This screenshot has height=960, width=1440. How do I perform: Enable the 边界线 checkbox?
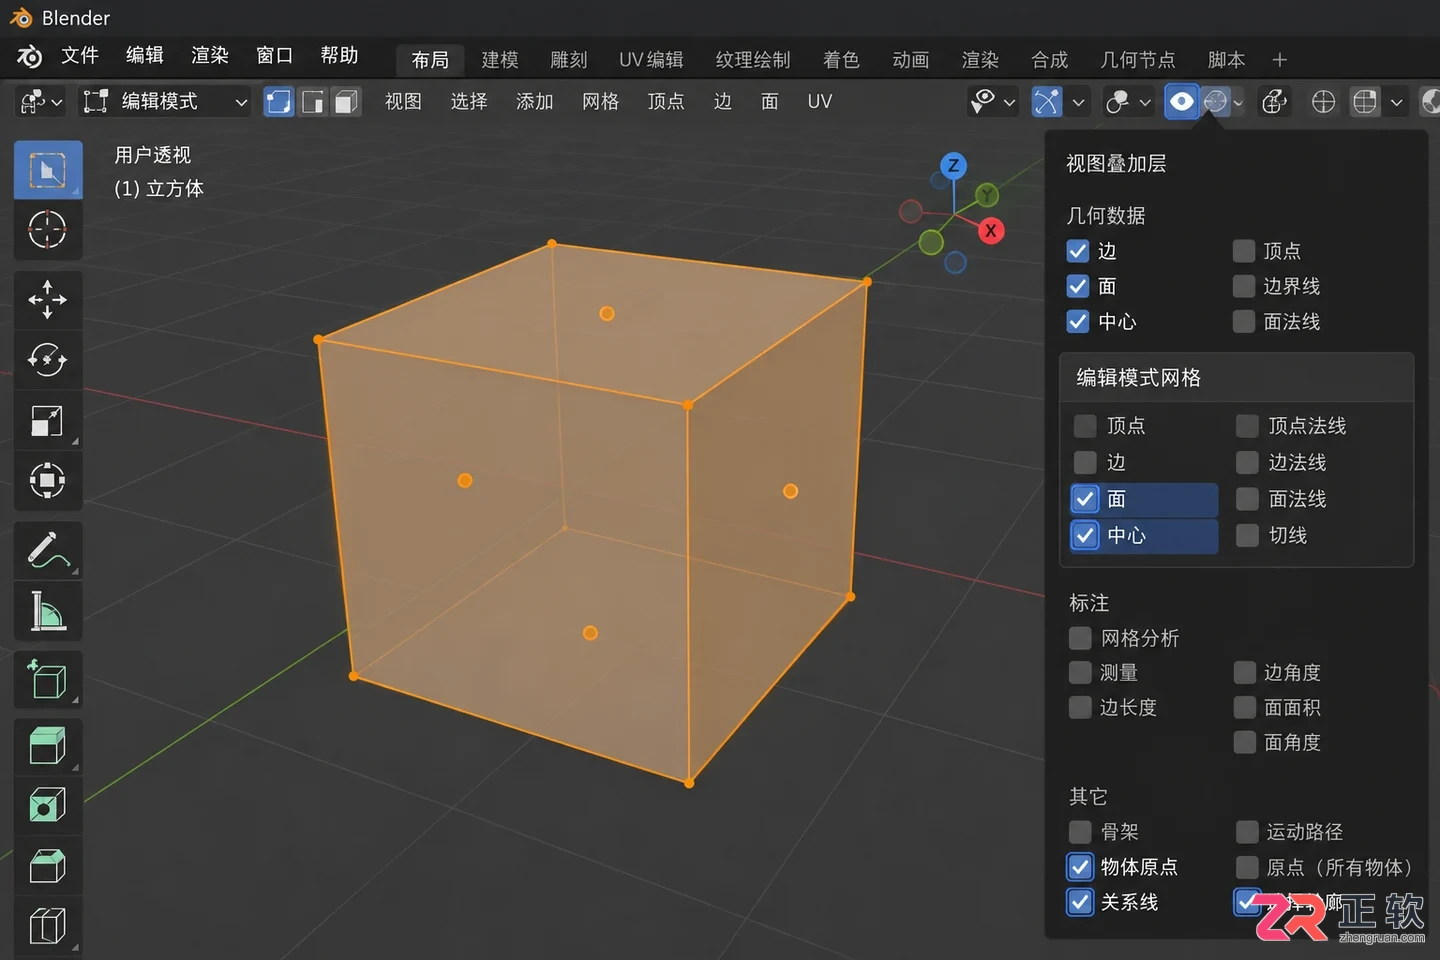[x=1244, y=287]
